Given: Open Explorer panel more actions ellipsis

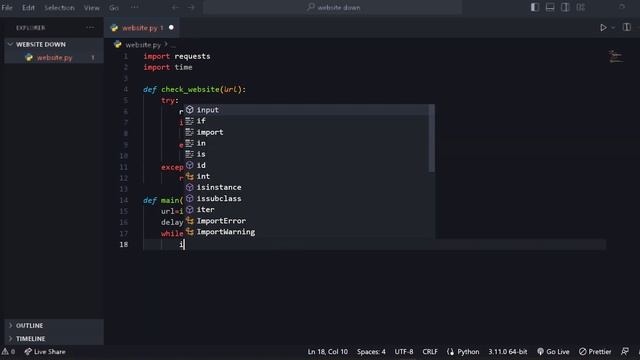Looking at the screenshot, I should click(x=90, y=27).
